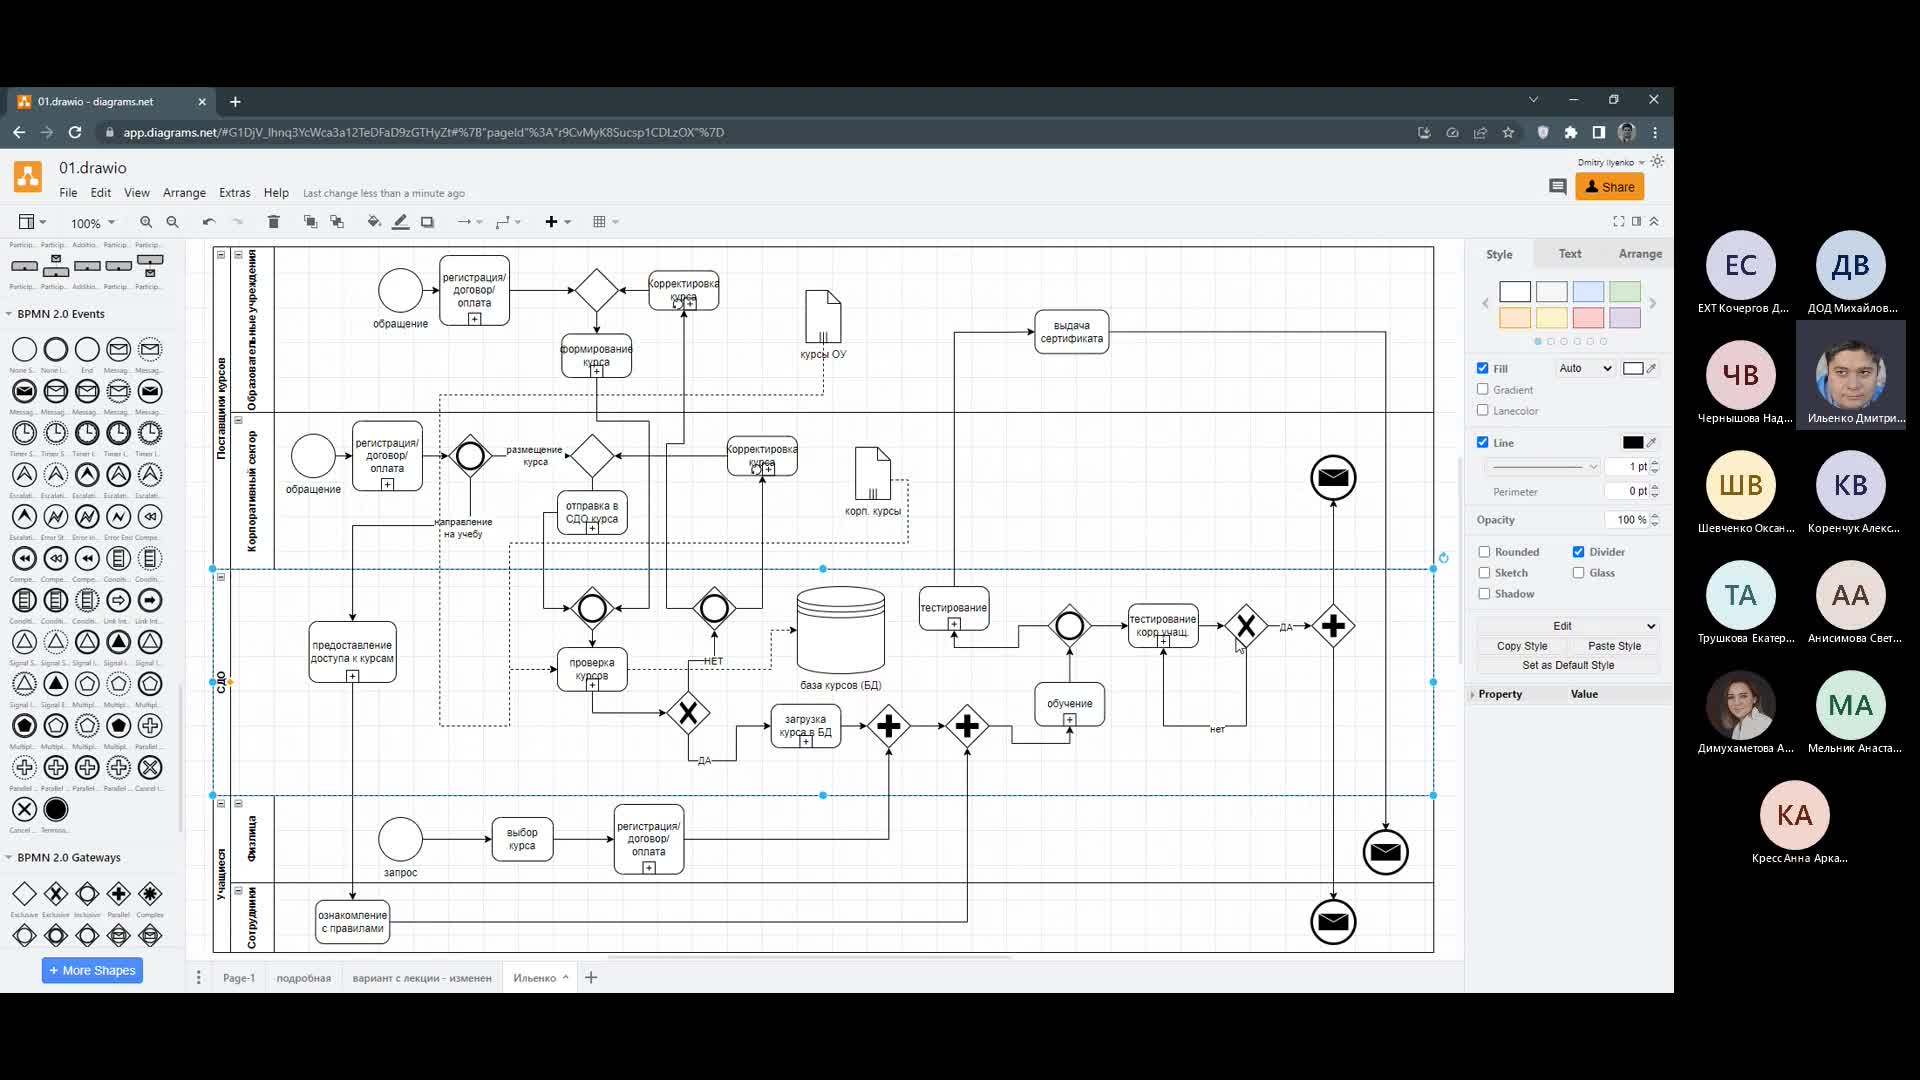Click the redo arrow icon
The image size is (1920, 1080).
(237, 222)
